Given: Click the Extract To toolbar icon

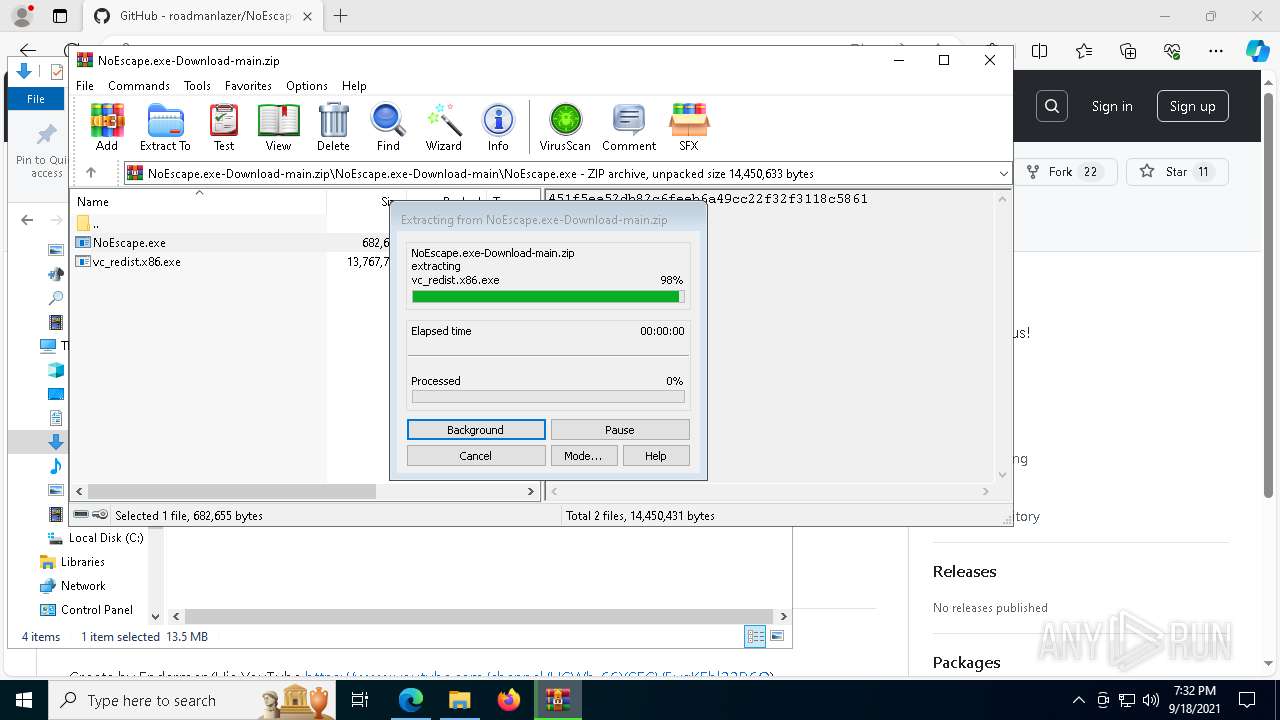Looking at the screenshot, I should click(x=165, y=127).
